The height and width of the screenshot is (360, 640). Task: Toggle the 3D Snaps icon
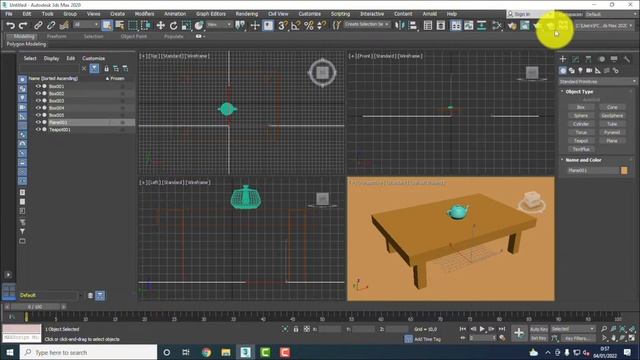click(x=282, y=25)
